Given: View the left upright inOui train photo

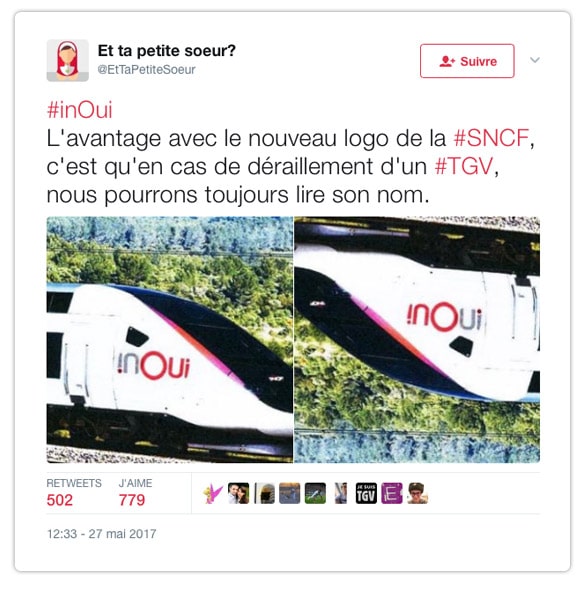Looking at the screenshot, I should [x=169, y=340].
